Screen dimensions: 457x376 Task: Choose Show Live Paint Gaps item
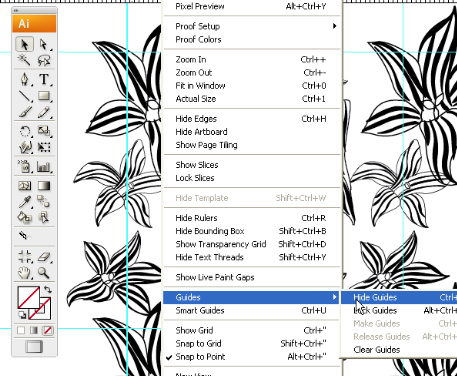[x=252, y=277]
